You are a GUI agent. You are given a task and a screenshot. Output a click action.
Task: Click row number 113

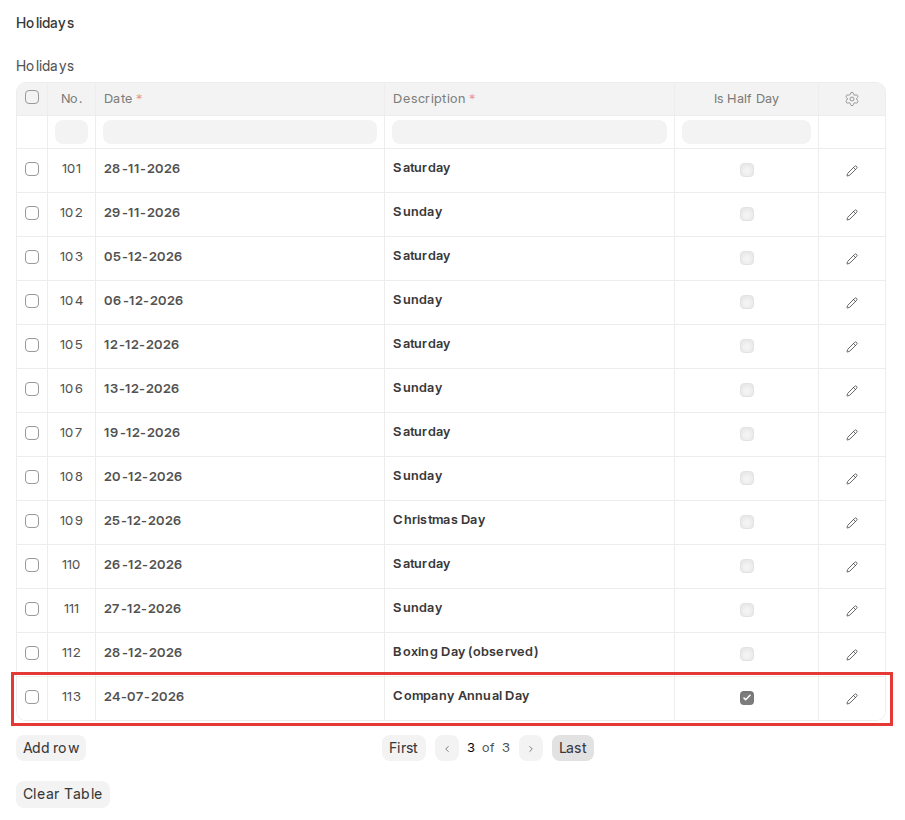tap(72, 697)
